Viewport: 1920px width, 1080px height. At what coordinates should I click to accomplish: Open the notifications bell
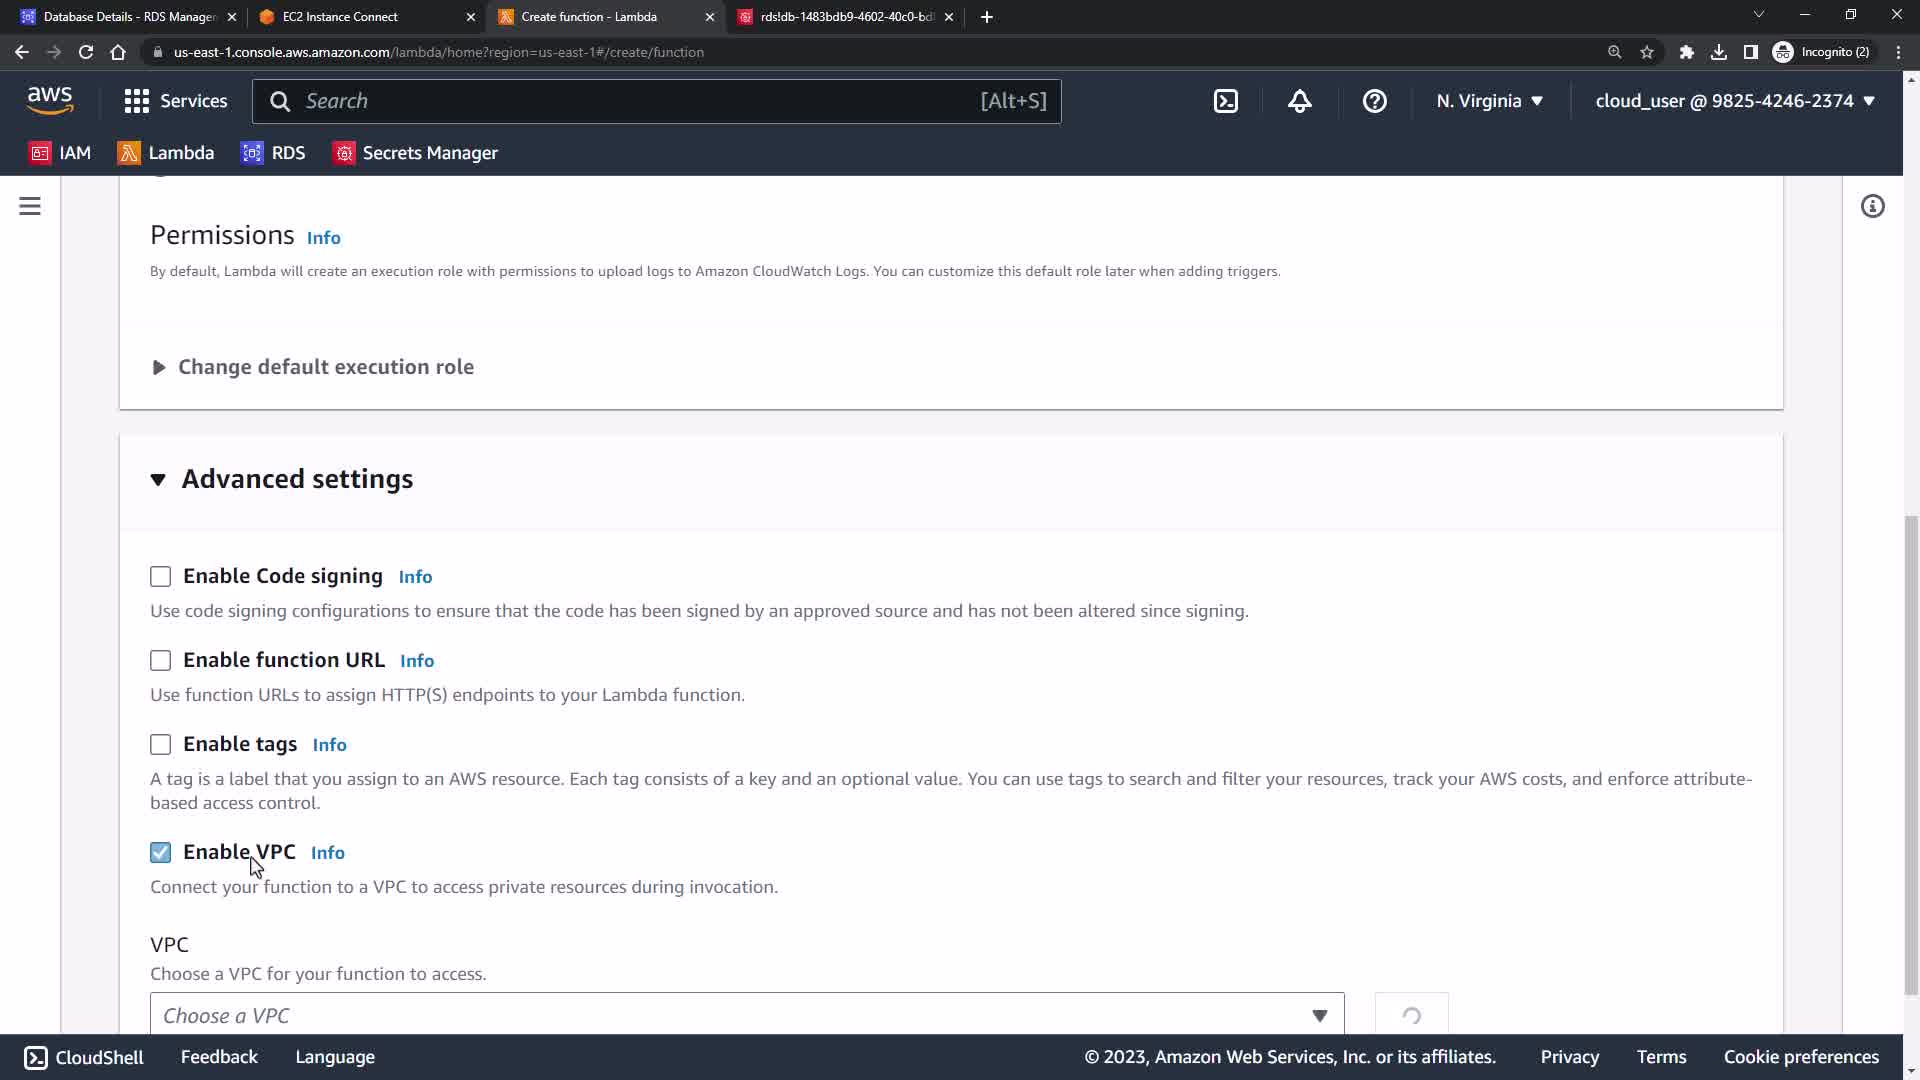point(1299,101)
